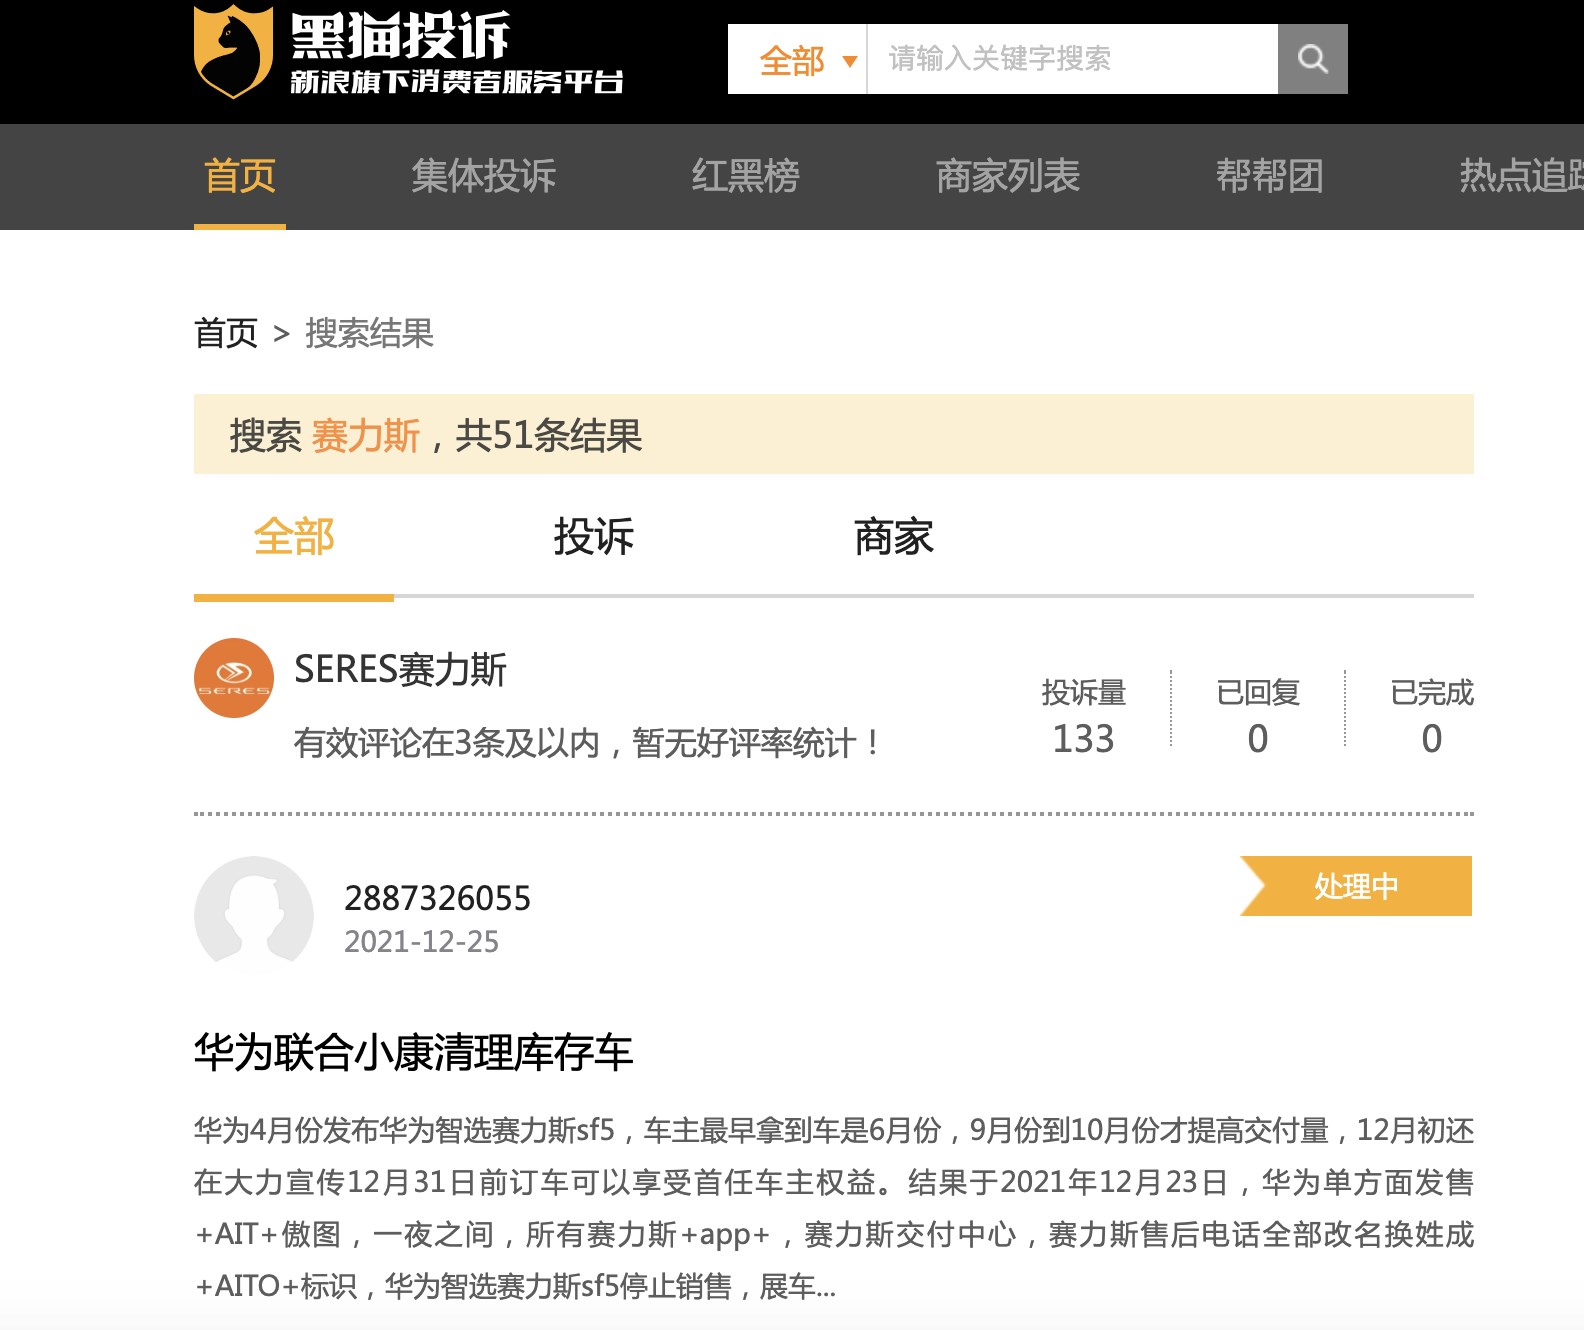Go to 首页 in navigation bar

240,176
